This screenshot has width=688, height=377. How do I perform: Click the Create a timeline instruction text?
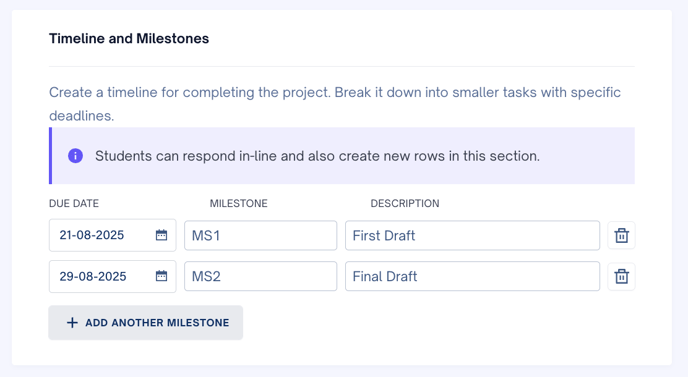pos(335,104)
